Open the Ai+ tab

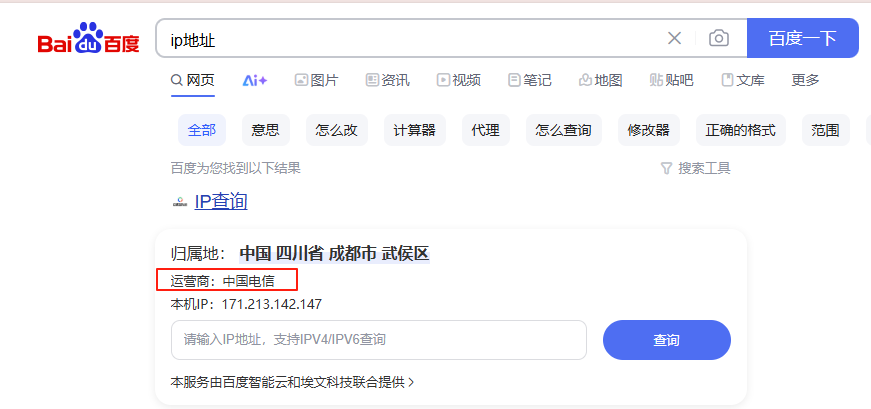254,80
